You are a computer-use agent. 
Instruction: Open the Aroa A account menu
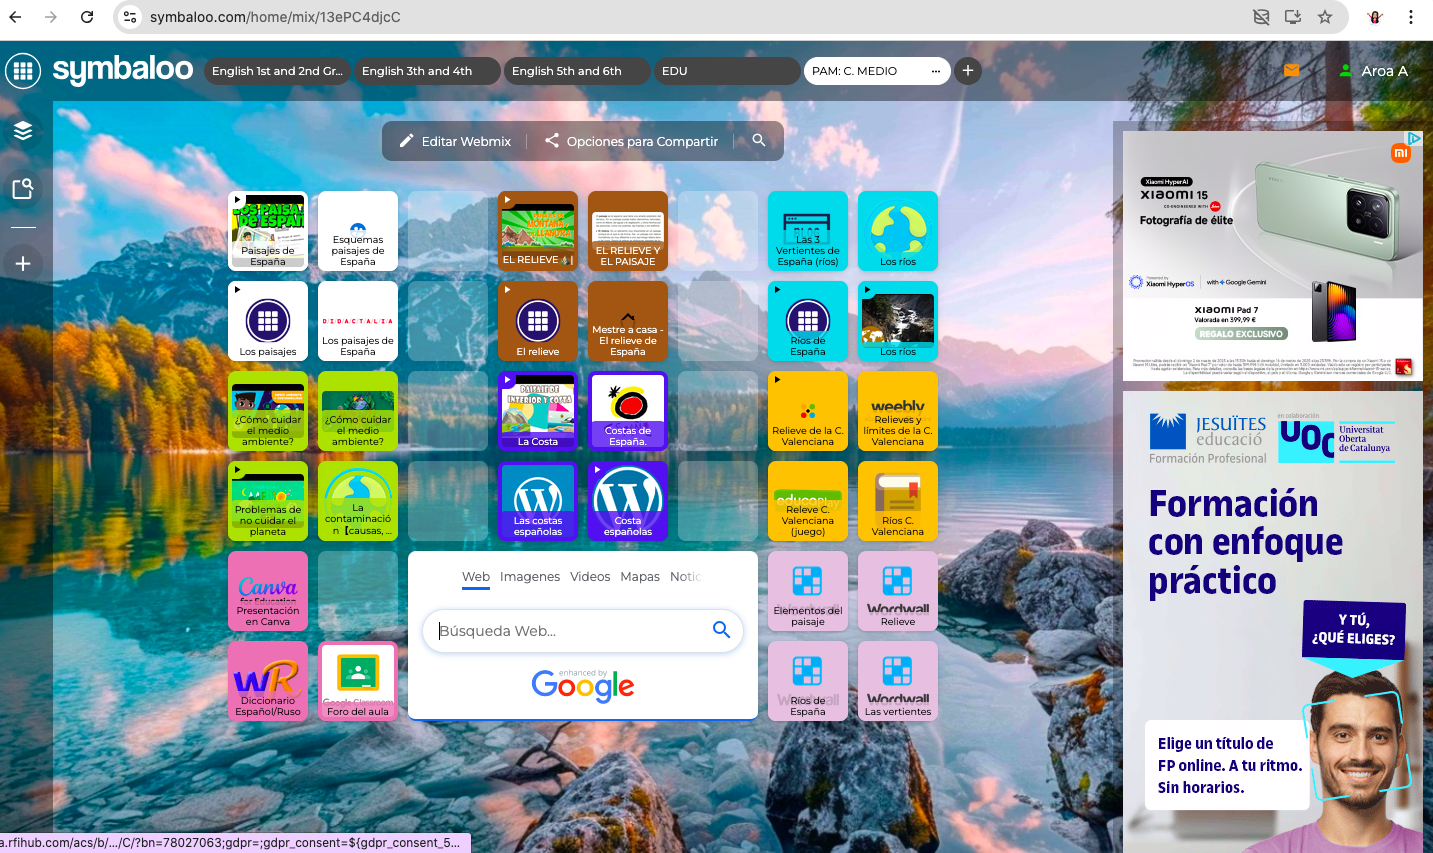coord(1373,71)
